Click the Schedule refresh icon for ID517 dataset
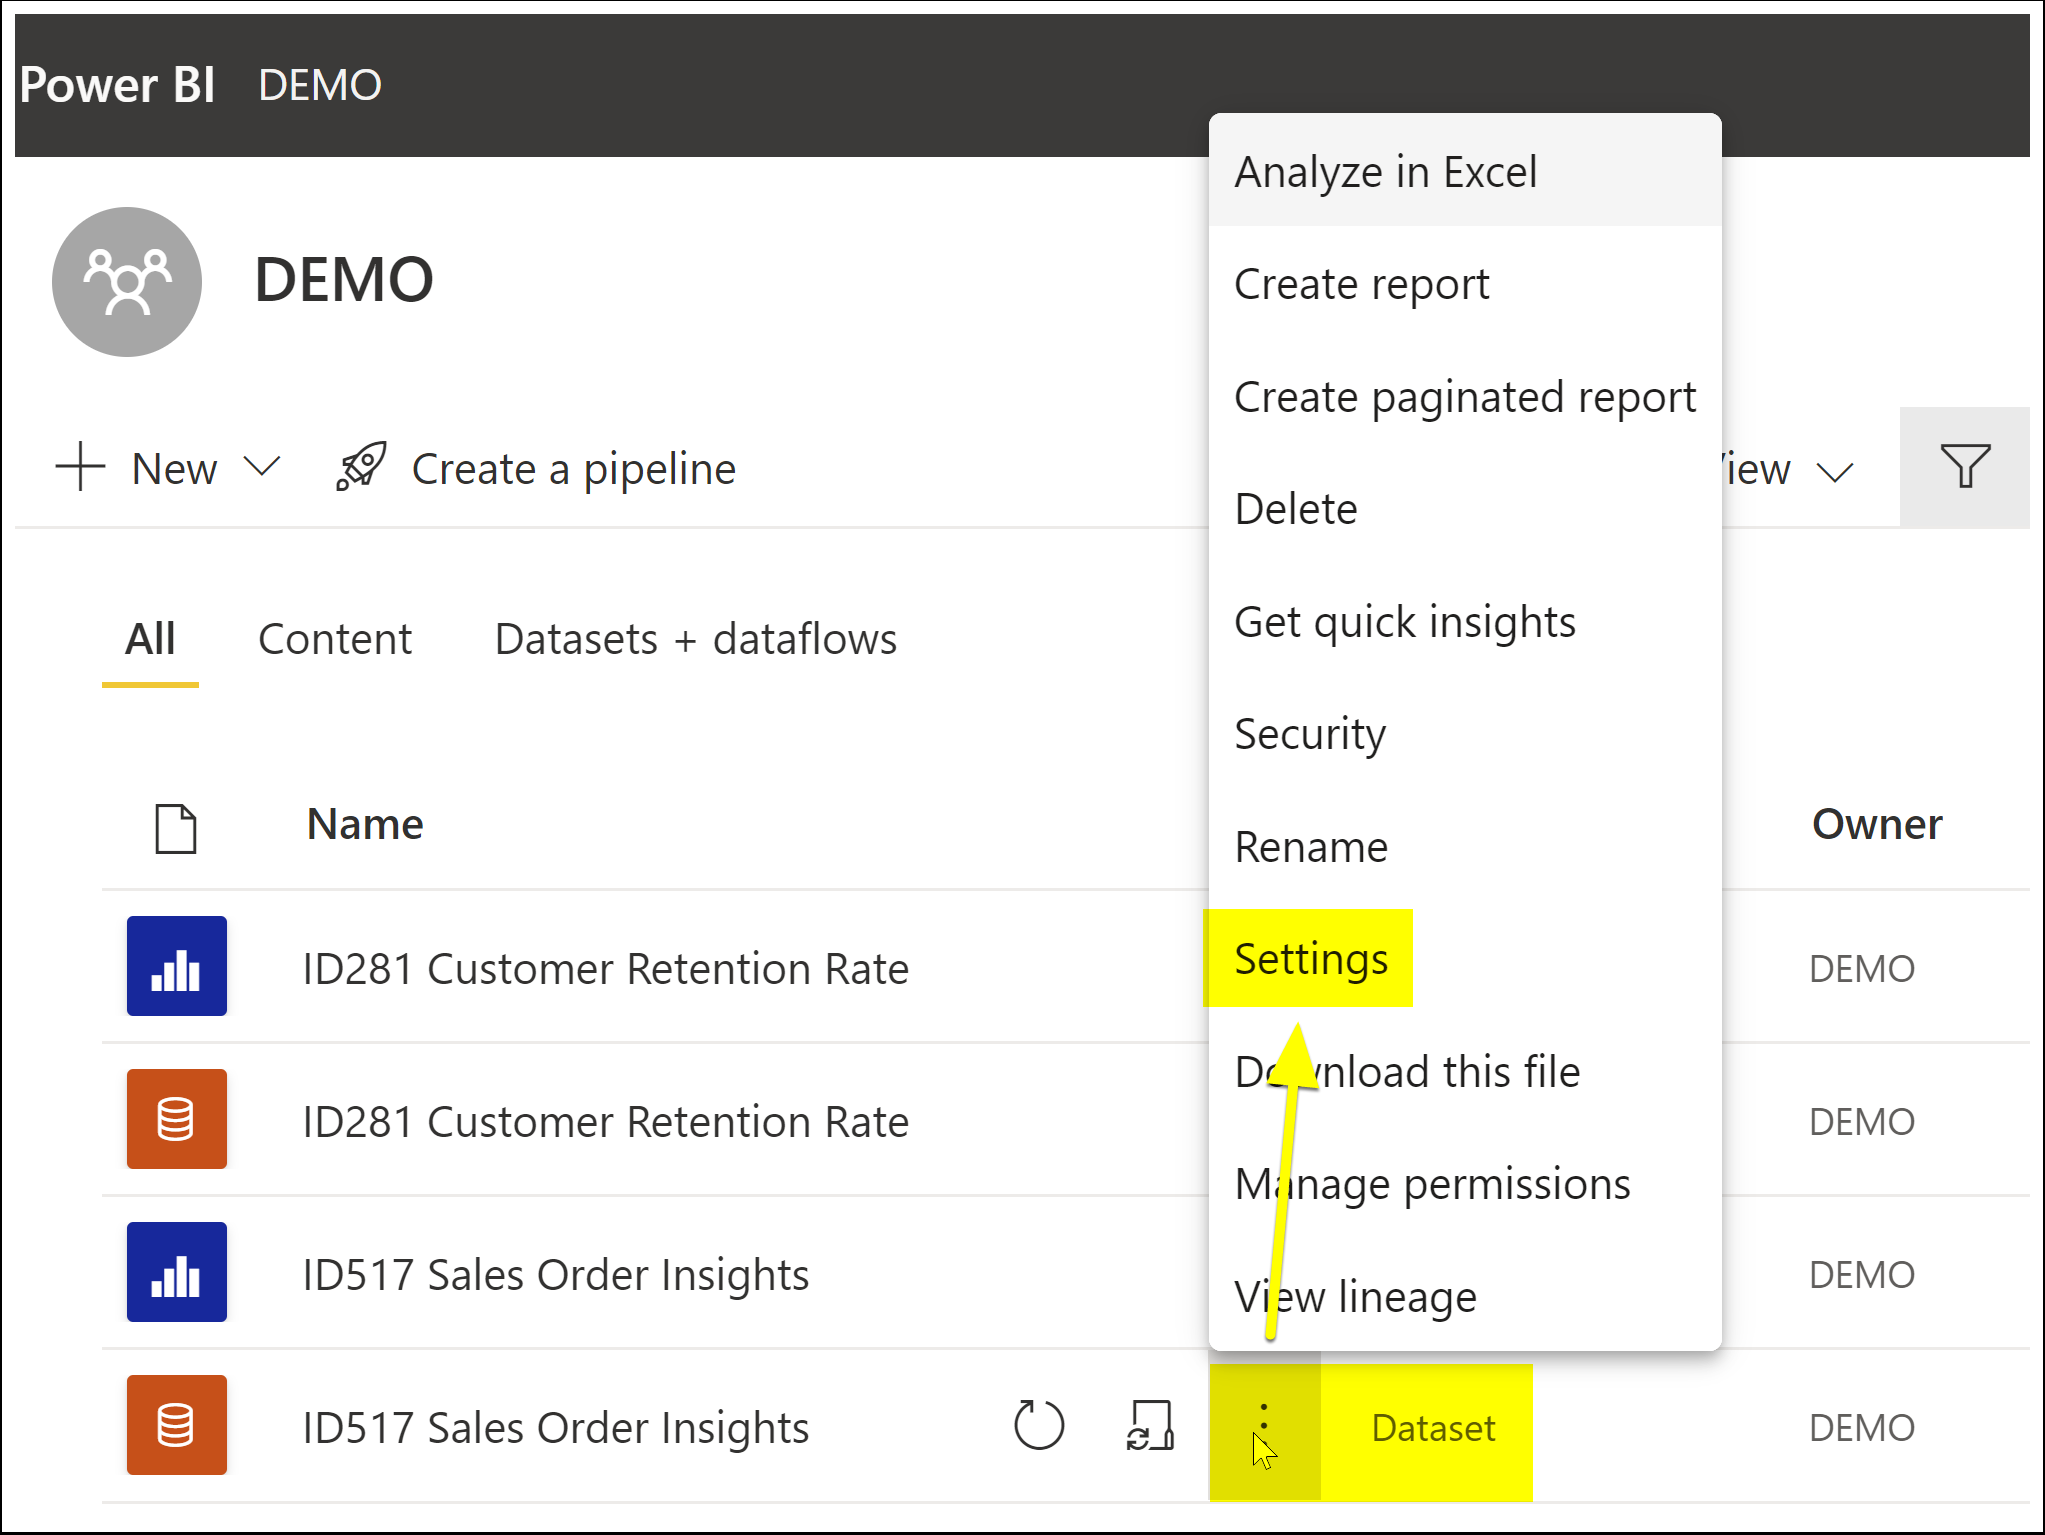Screen dimensions: 2045x1535 [1150, 1425]
